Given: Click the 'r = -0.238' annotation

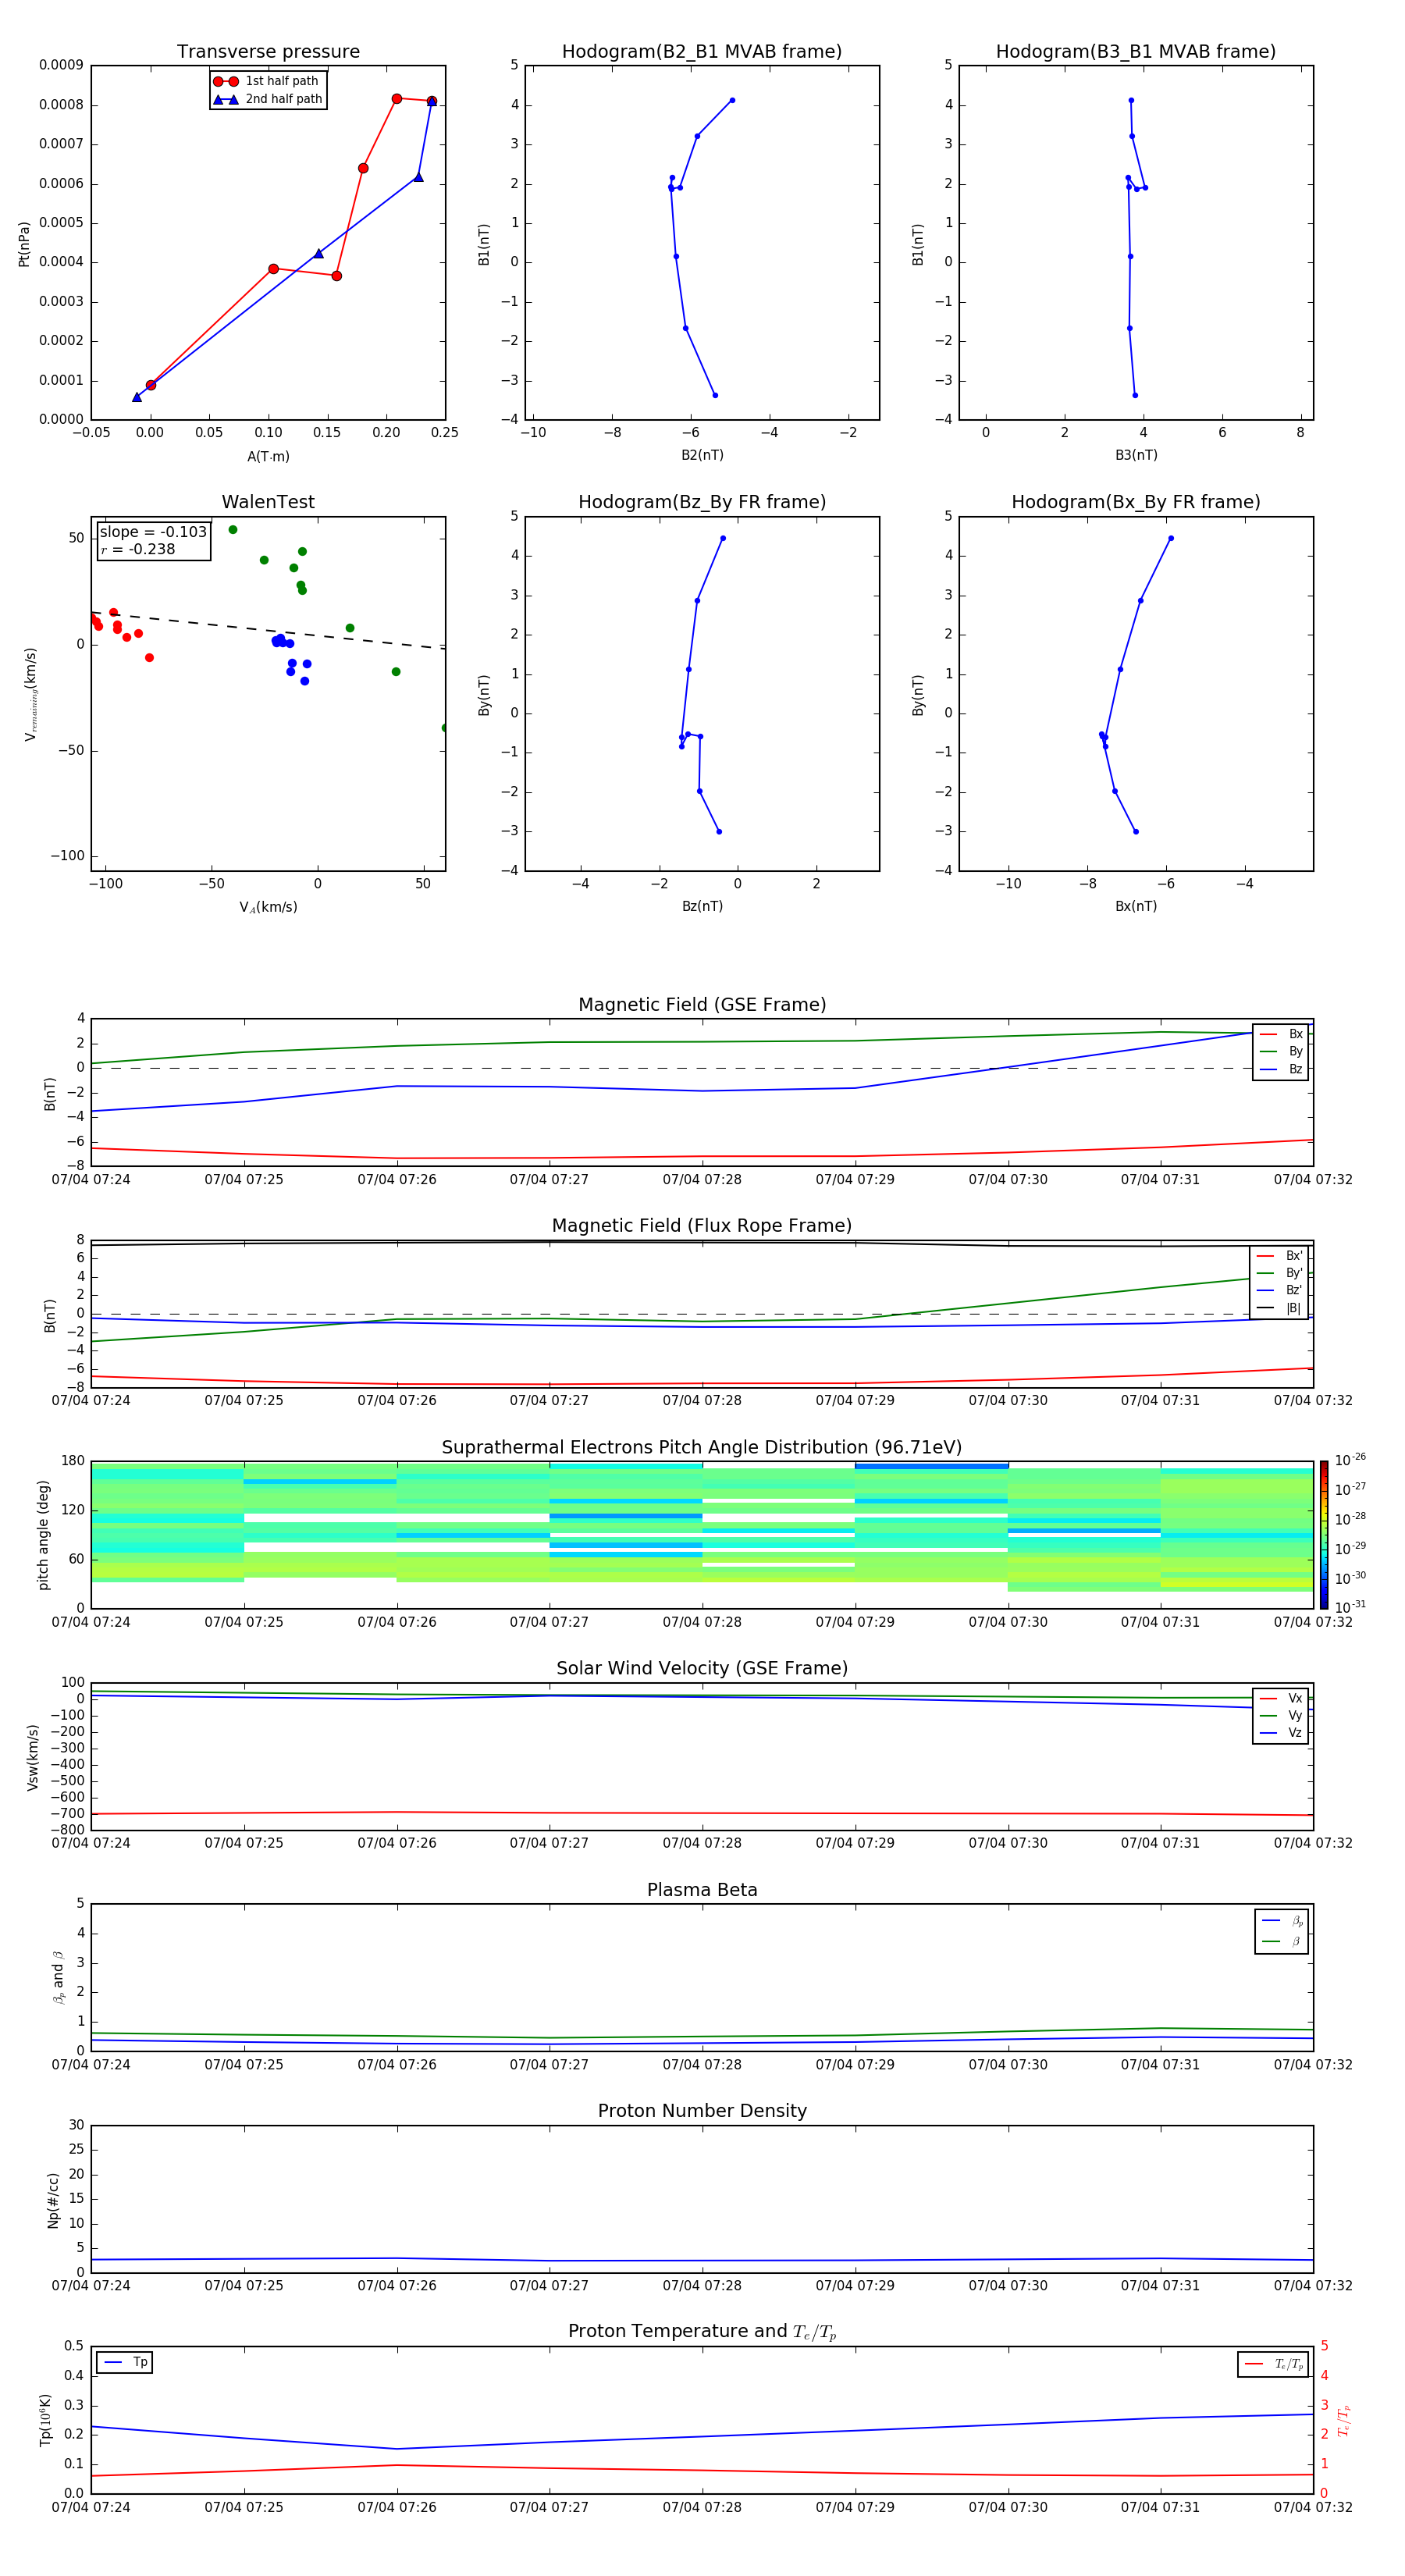Looking at the screenshot, I should click(138, 549).
